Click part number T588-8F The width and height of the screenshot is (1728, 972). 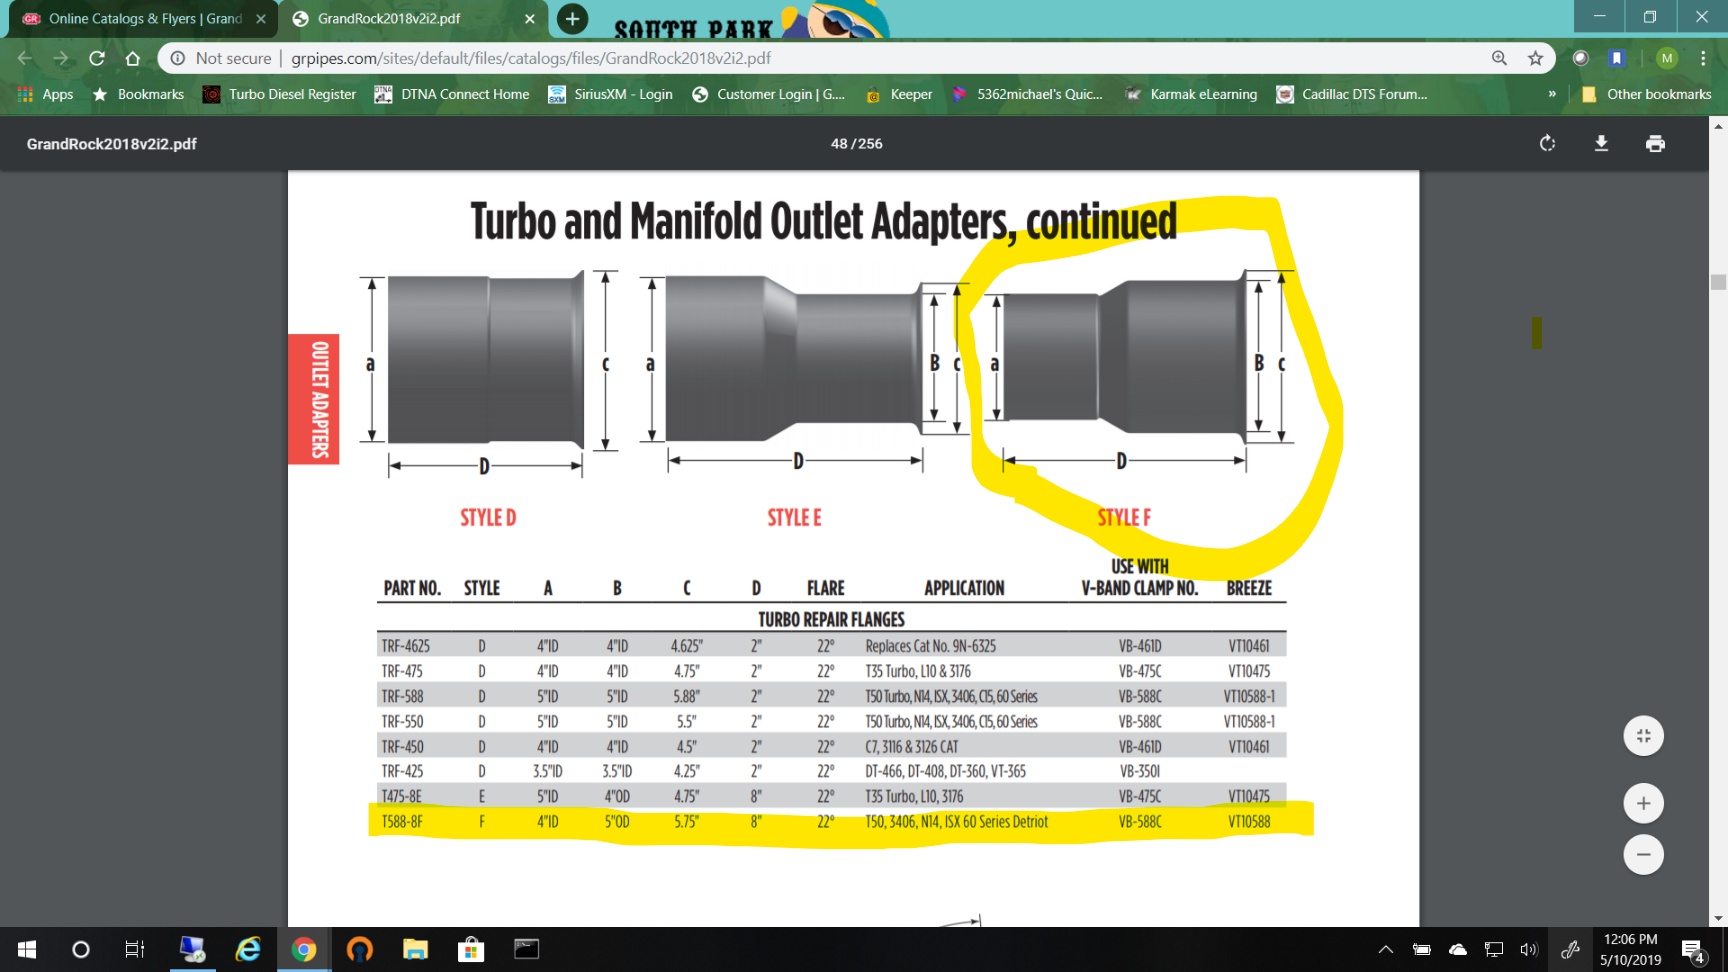click(x=402, y=822)
